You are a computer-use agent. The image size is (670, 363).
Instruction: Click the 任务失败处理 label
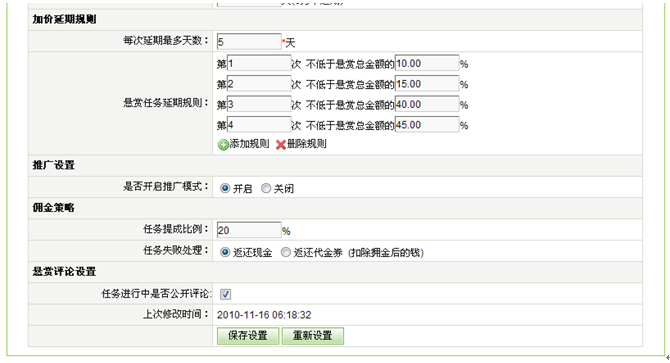[176, 250]
